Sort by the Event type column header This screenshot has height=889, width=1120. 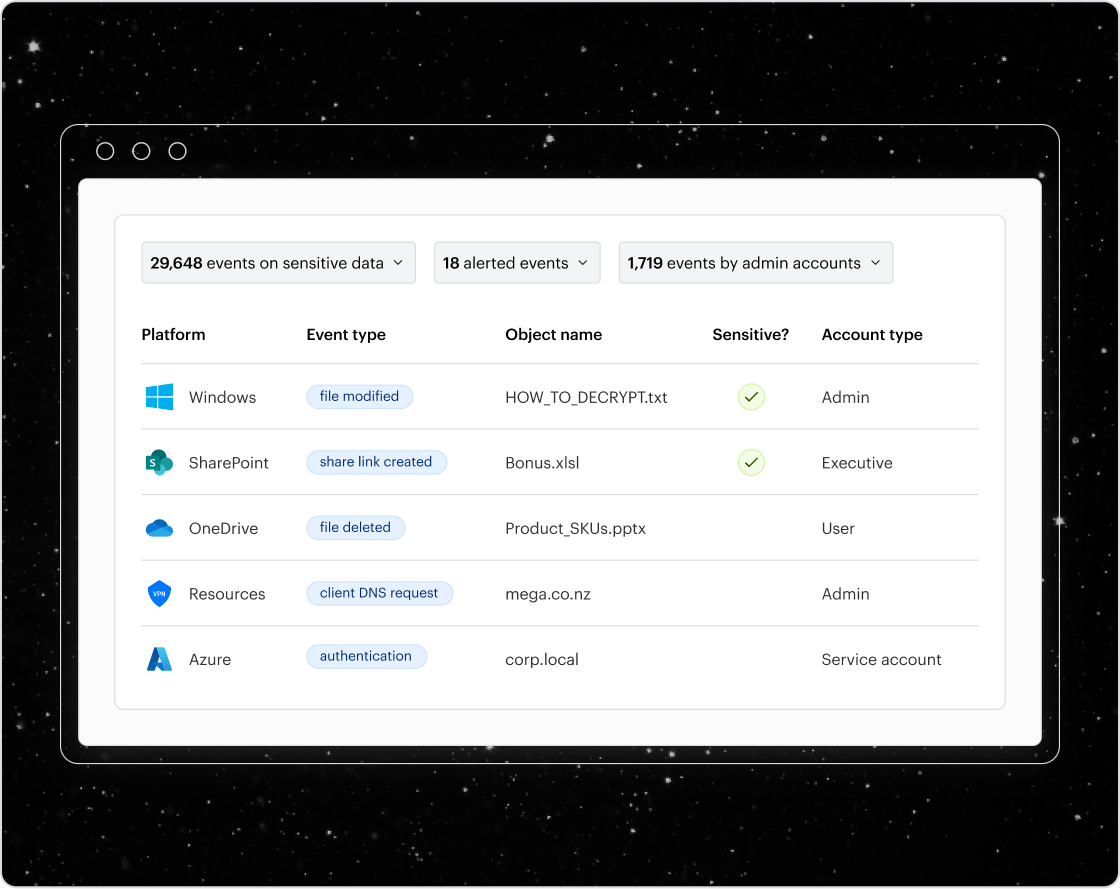pos(346,335)
